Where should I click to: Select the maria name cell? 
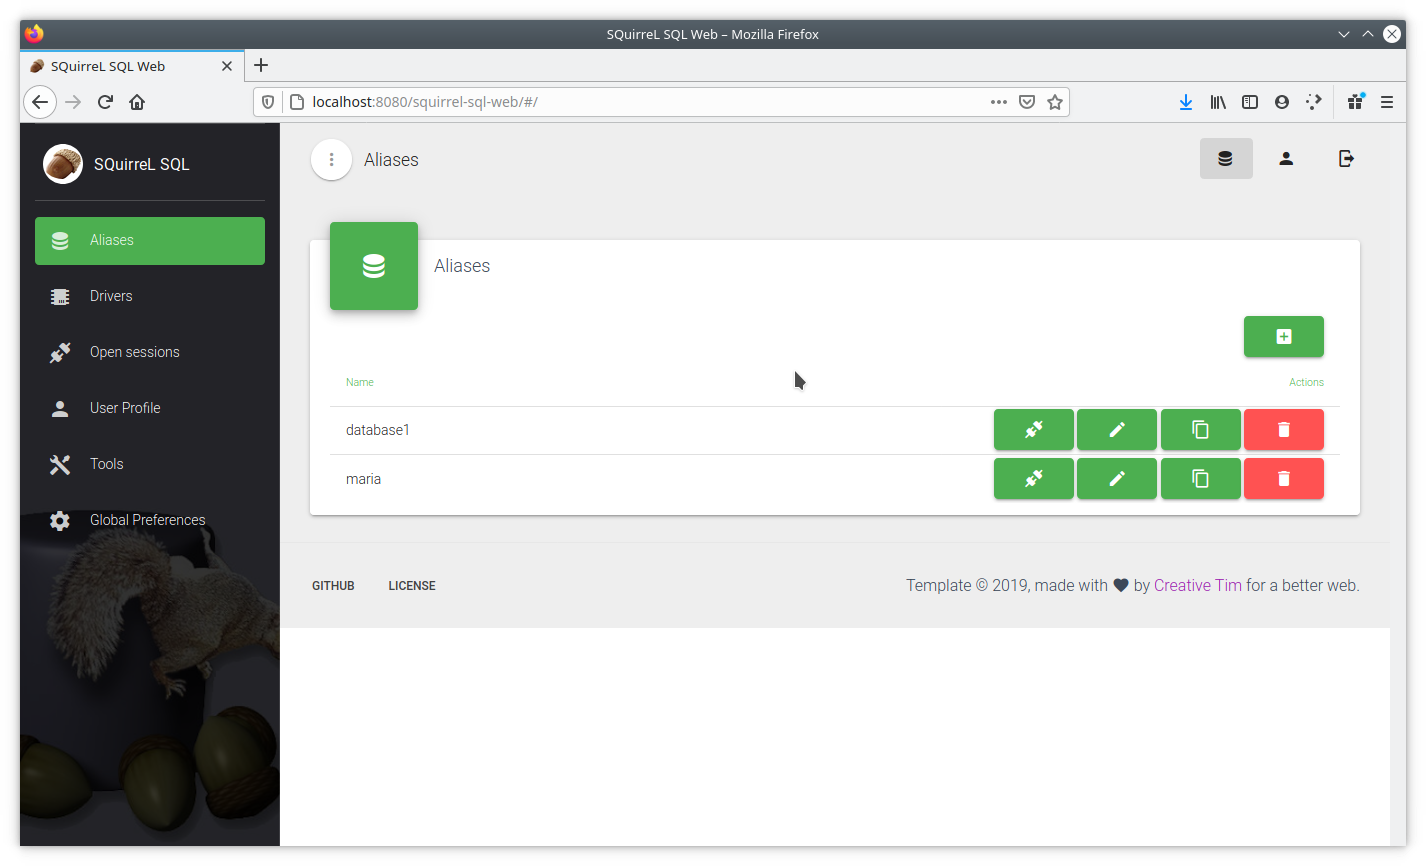[x=363, y=479]
